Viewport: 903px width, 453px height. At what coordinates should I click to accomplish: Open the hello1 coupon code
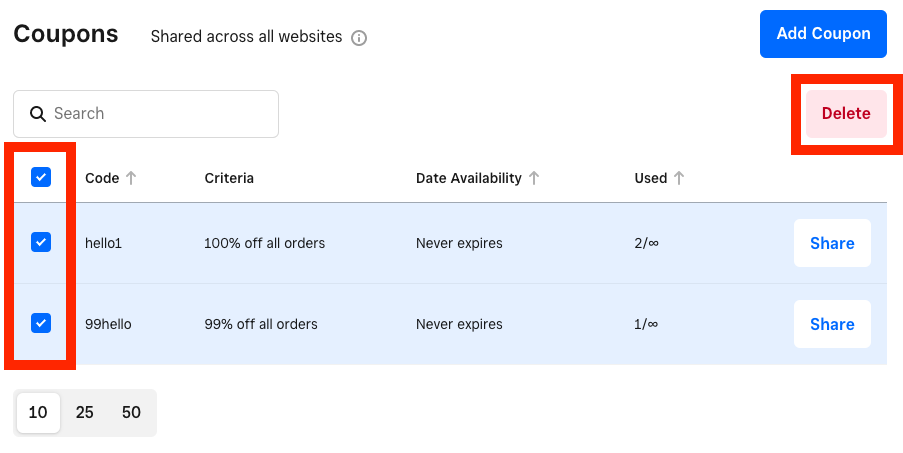pyautogui.click(x=103, y=243)
